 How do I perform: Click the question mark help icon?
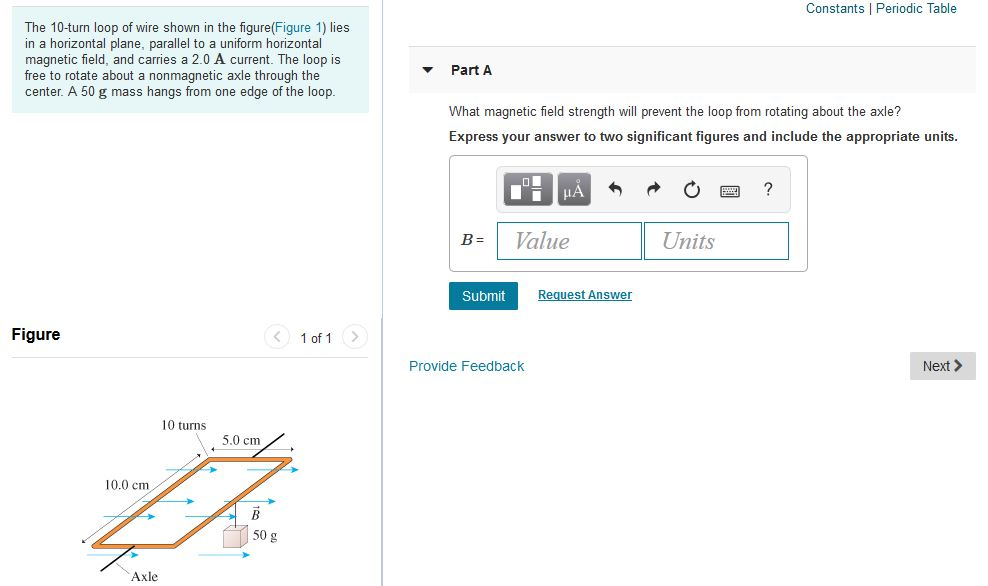(x=766, y=189)
